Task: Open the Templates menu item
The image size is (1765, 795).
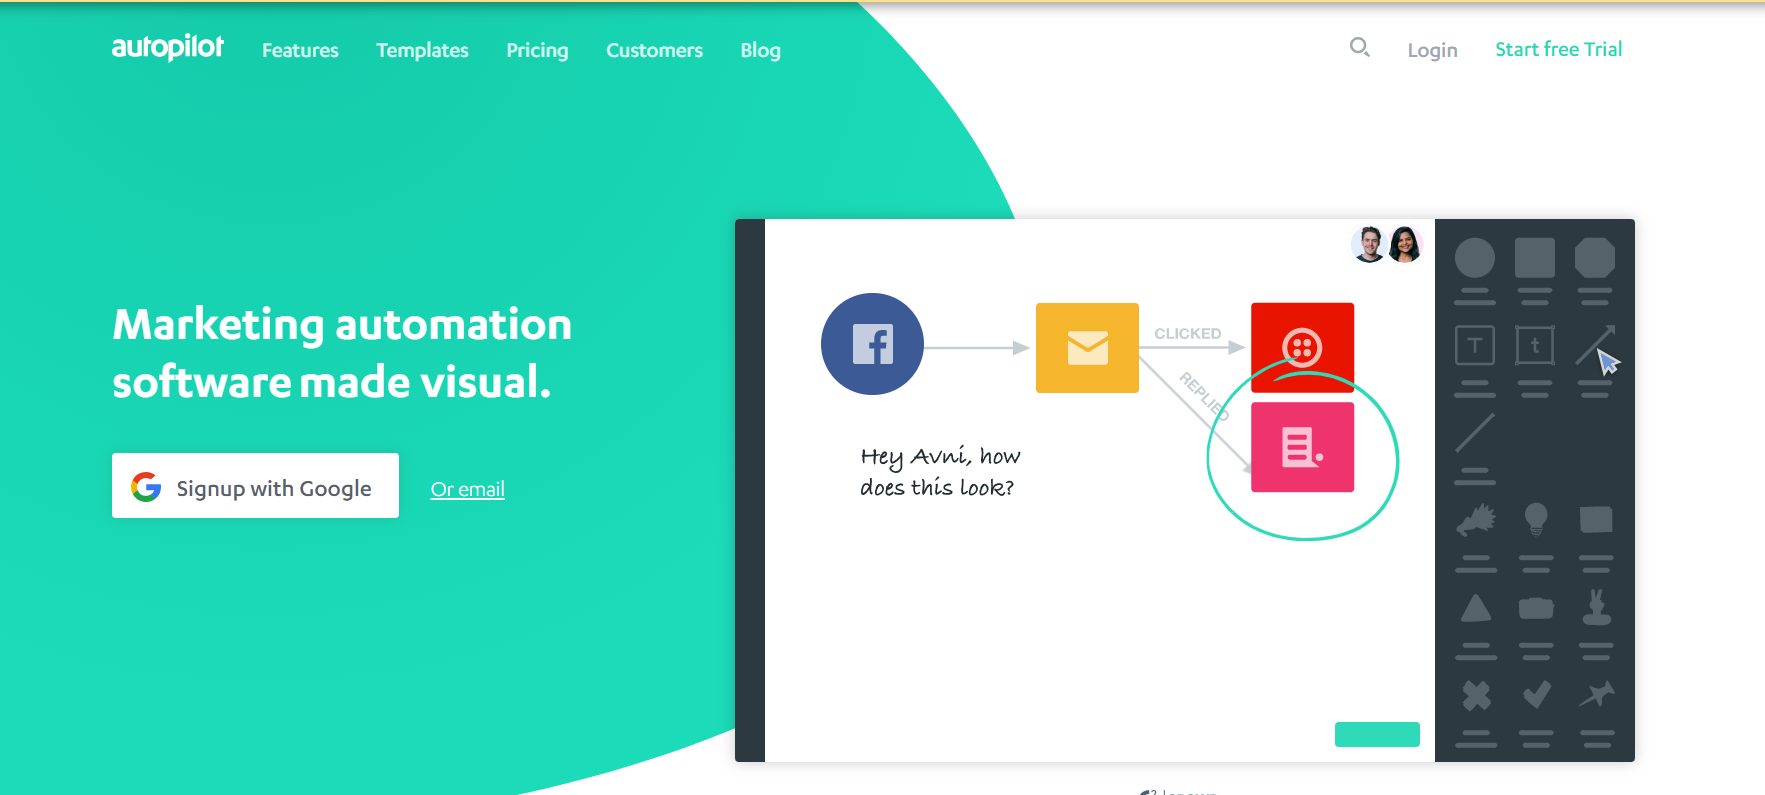Action: 422,50
